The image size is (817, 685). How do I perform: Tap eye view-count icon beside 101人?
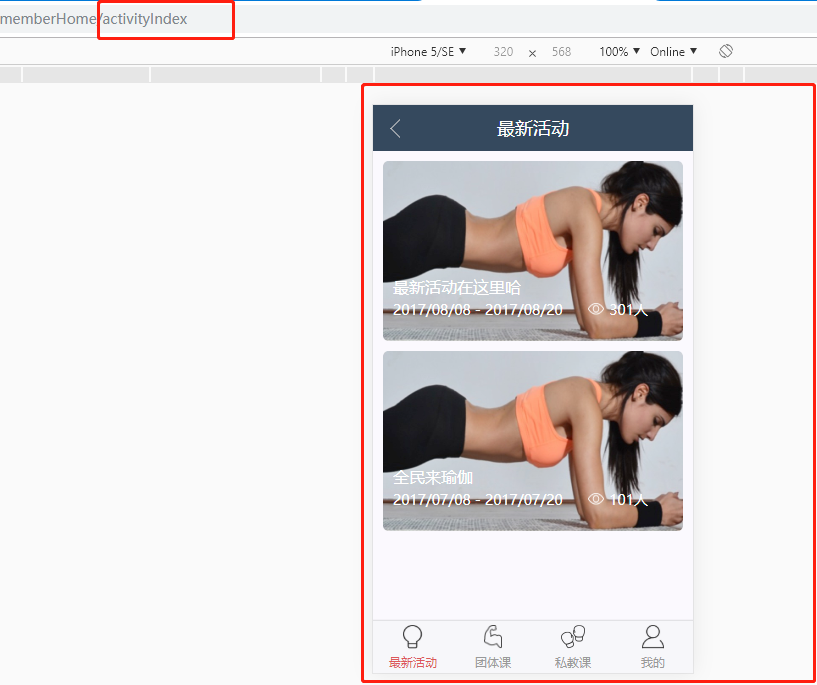(x=596, y=499)
